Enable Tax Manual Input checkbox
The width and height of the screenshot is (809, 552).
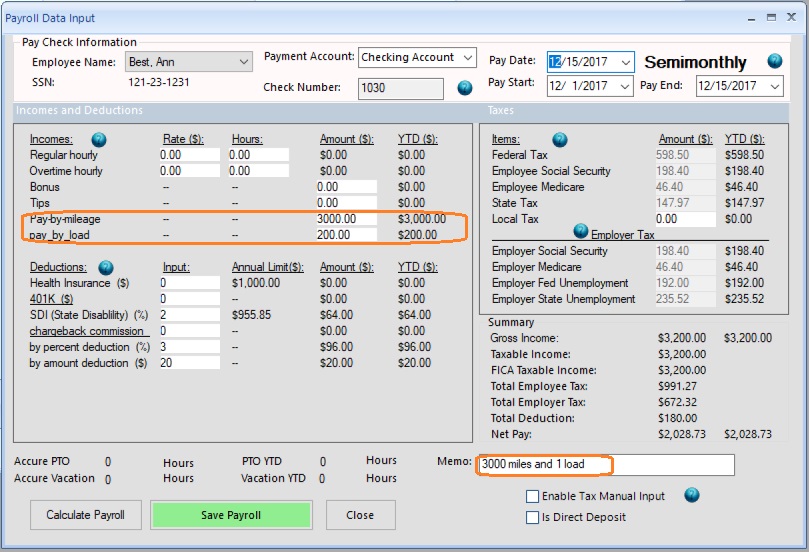(533, 497)
